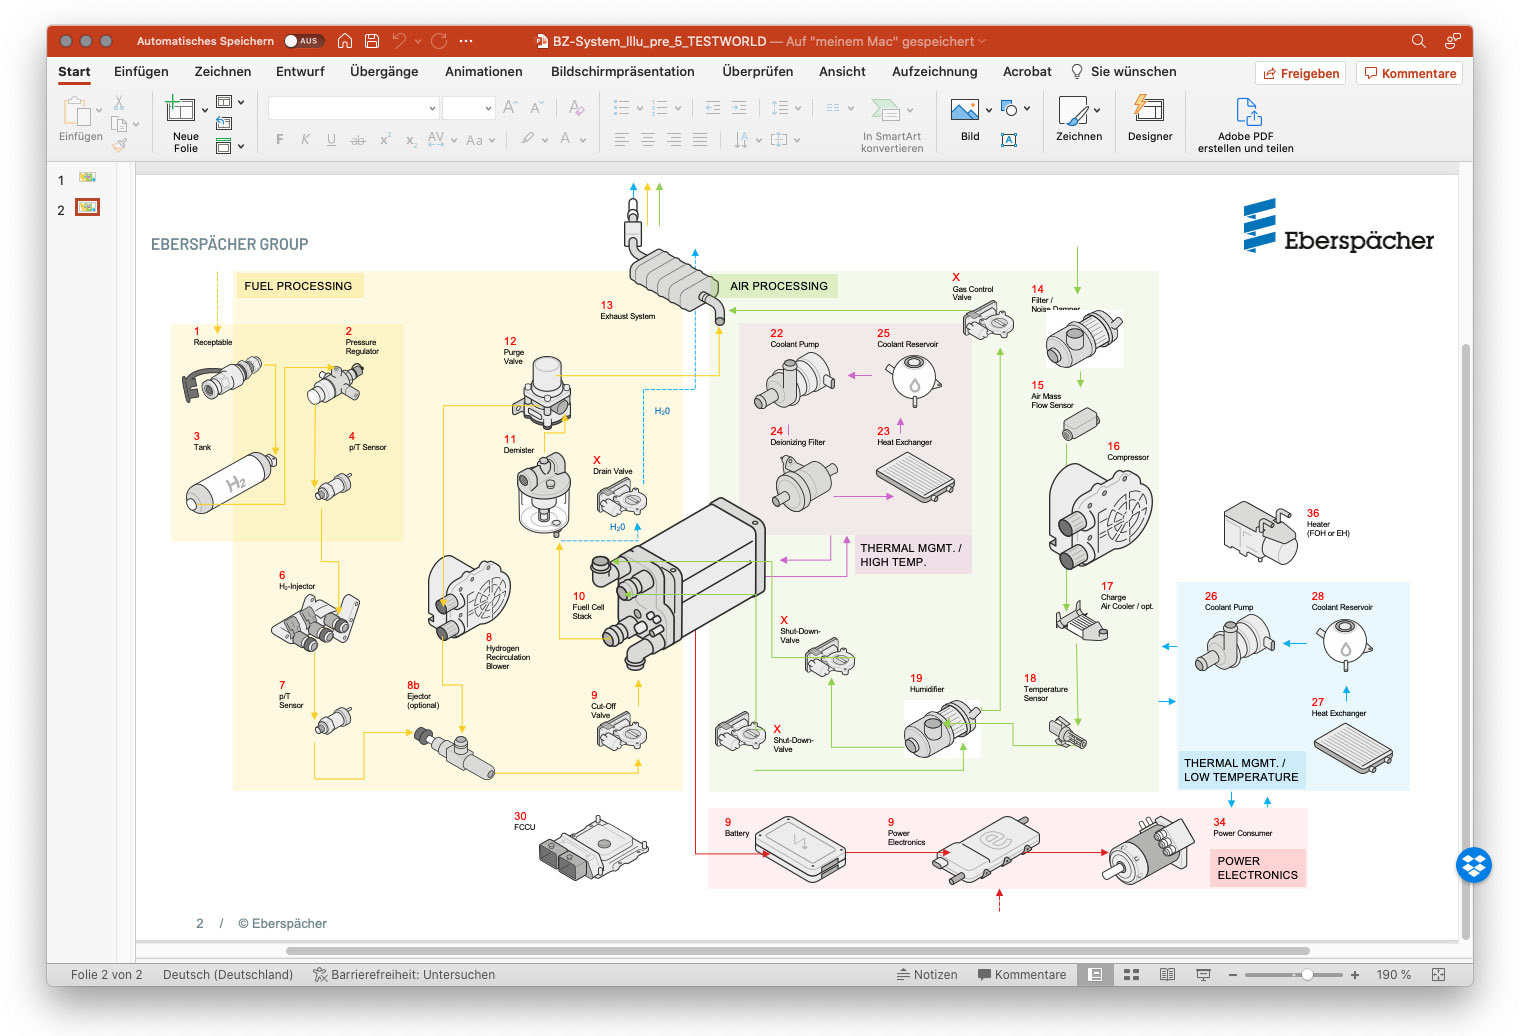
Task: Click the Kommentare button top right
Action: coord(1409,73)
